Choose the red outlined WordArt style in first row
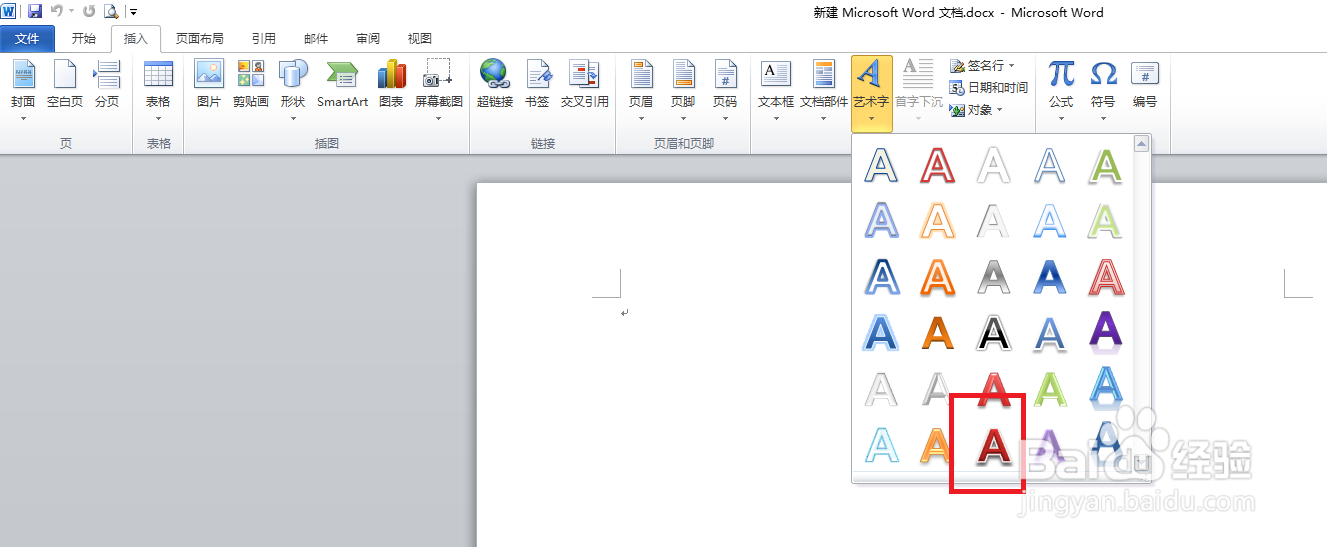The width and height of the screenshot is (1327, 547). click(937, 164)
